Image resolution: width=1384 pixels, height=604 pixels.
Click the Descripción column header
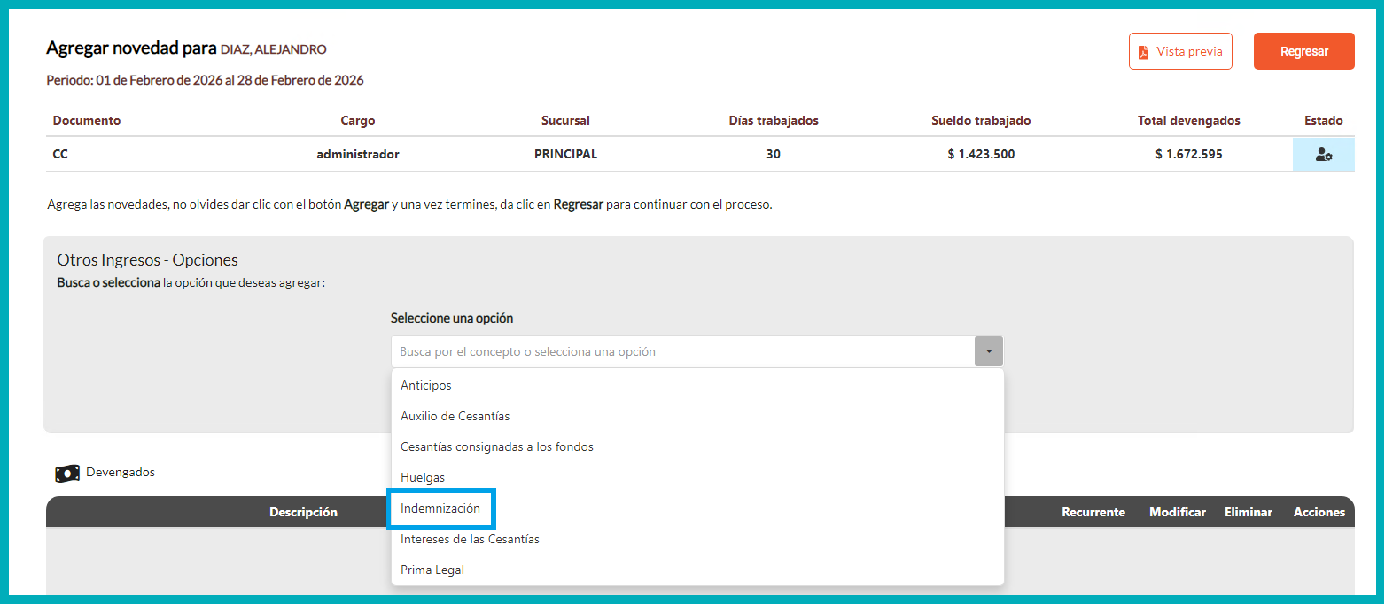click(303, 512)
